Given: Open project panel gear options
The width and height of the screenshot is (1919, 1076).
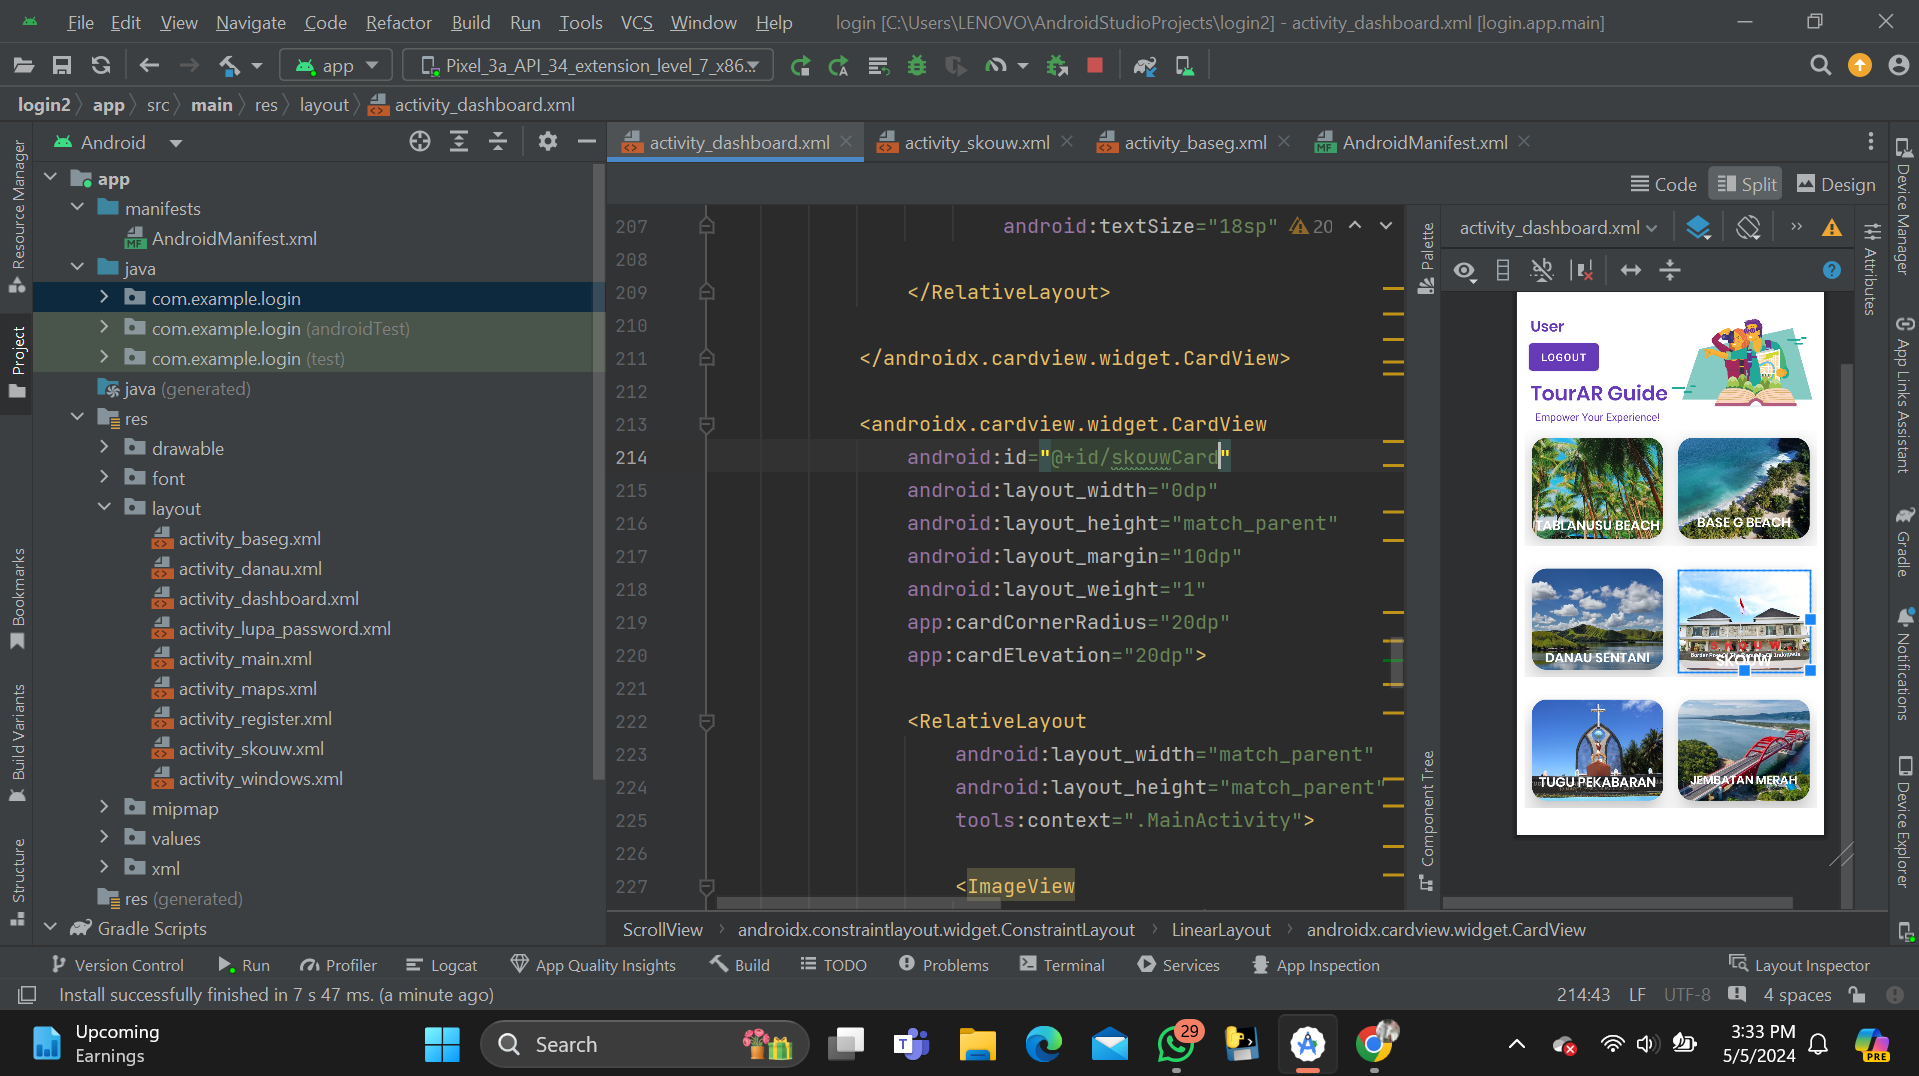Looking at the screenshot, I should (547, 142).
